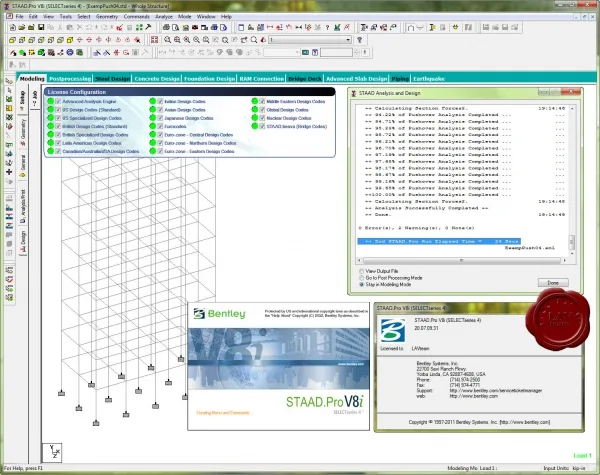Click the last yellow isometric view icon
The height and width of the screenshot is (475, 600).
pos(70,40)
